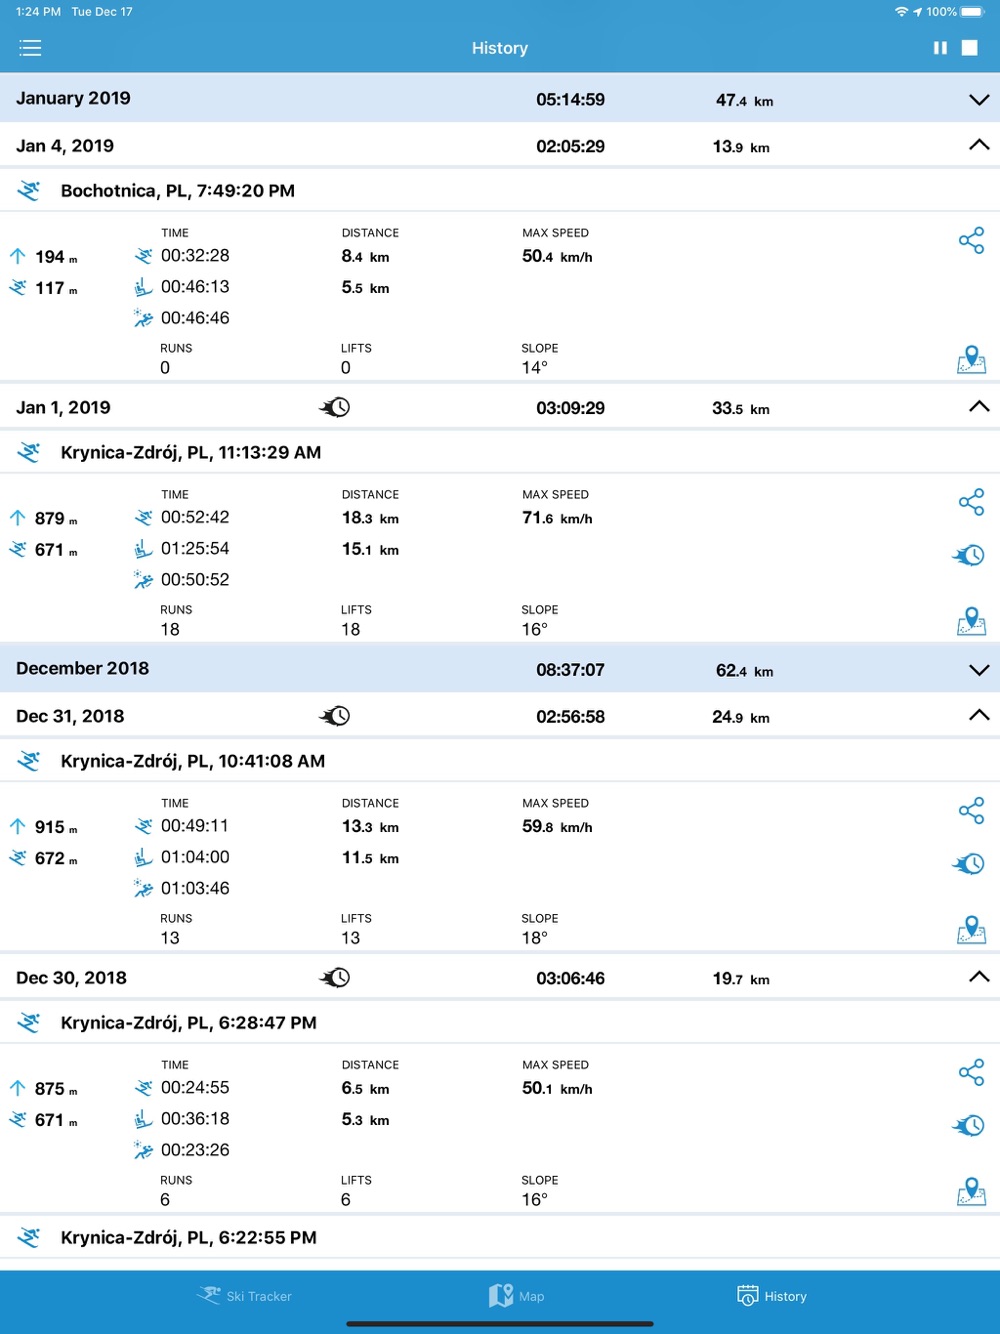Switch to the Map tab
The height and width of the screenshot is (1334, 1000).
(x=517, y=1296)
